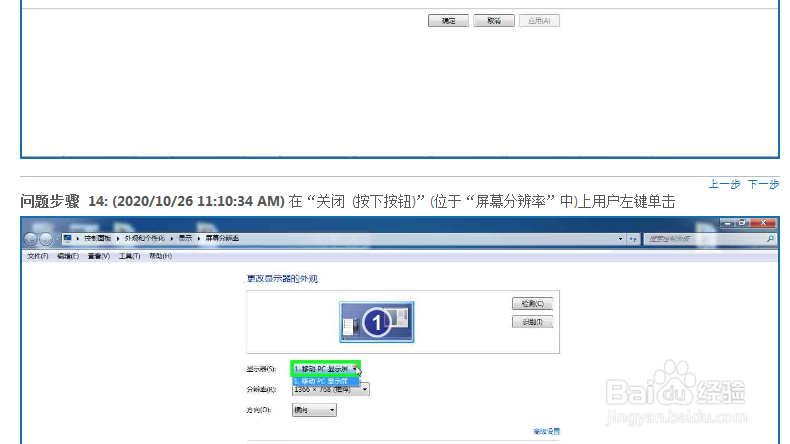Minimize the screen resolution window
This screenshot has height=444, width=790.
pos(727,222)
